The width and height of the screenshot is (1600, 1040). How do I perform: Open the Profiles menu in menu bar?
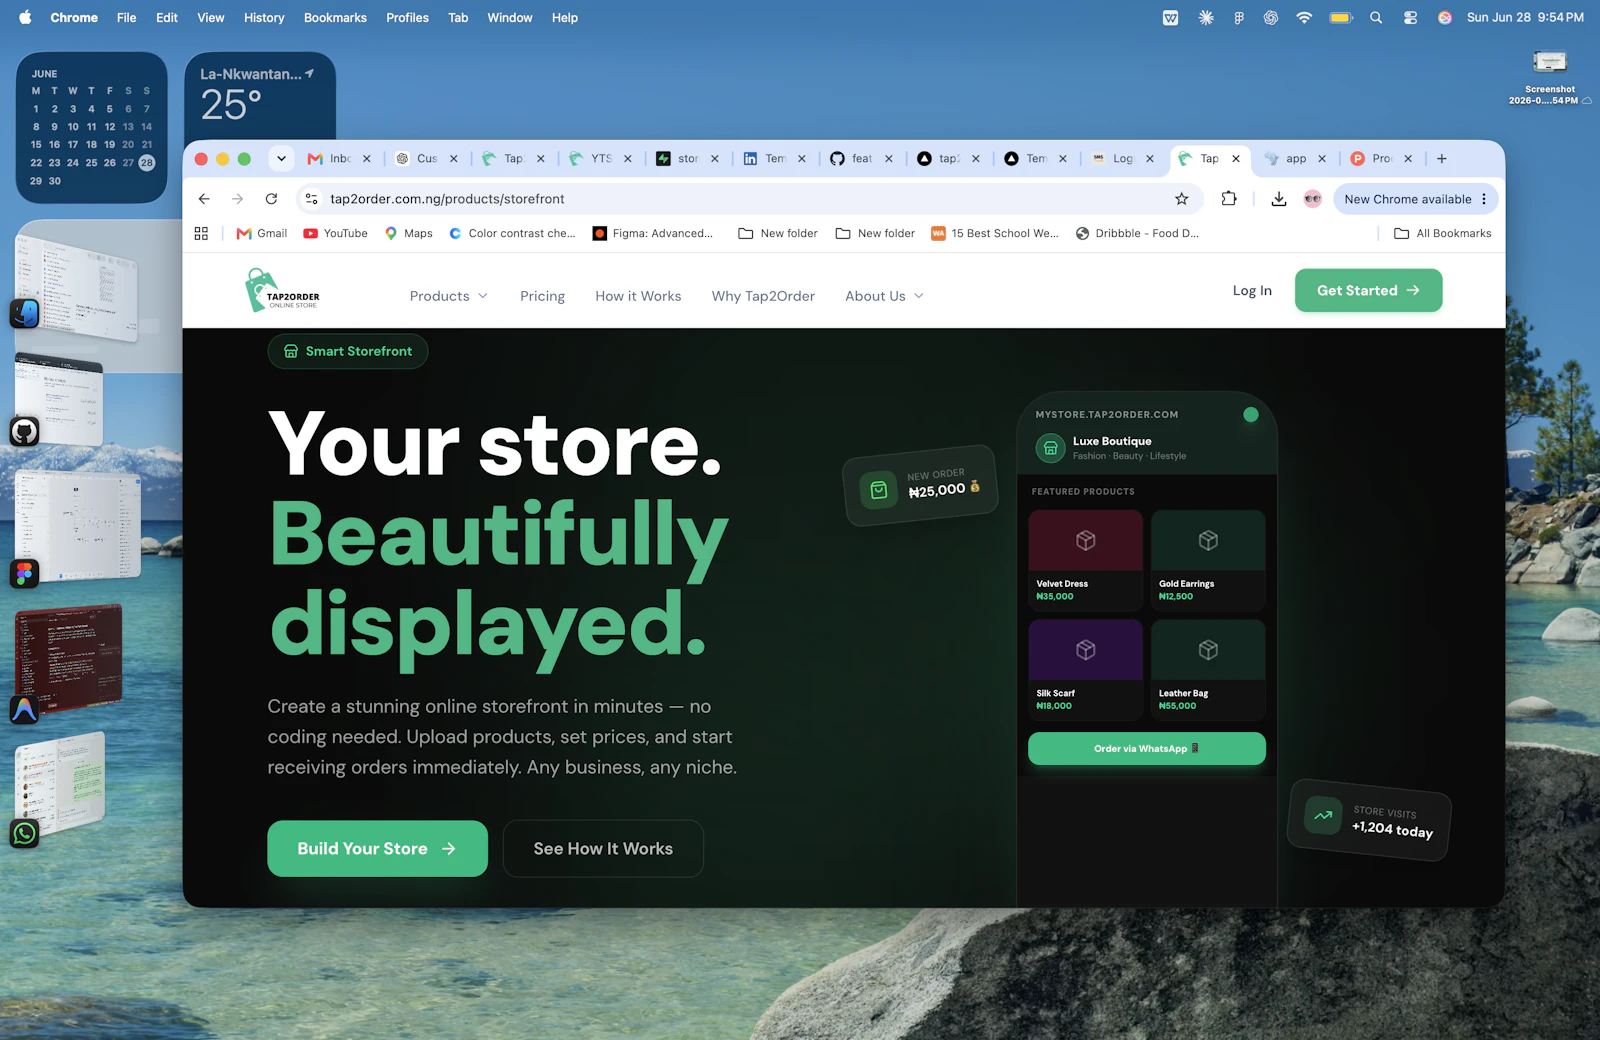[407, 17]
